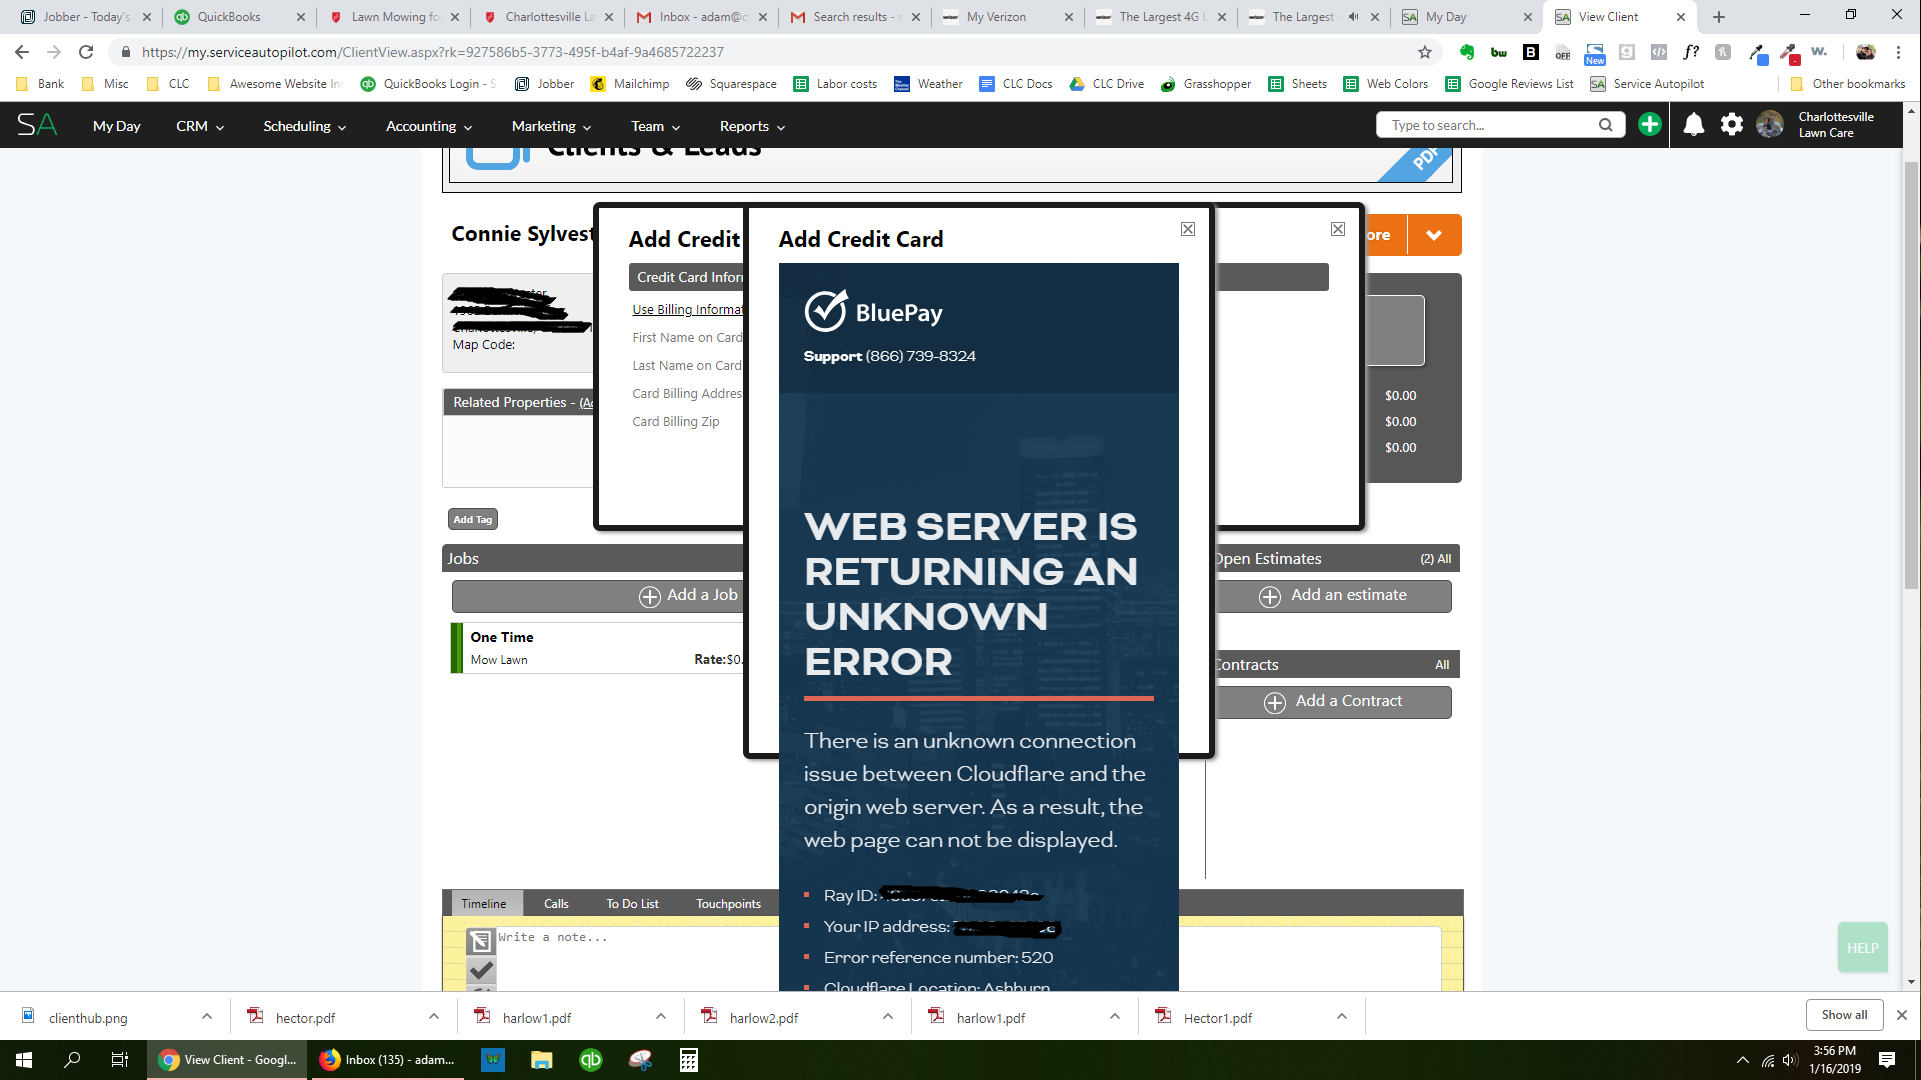Click Use Billing Information link
The height and width of the screenshot is (1080, 1921).
click(688, 310)
